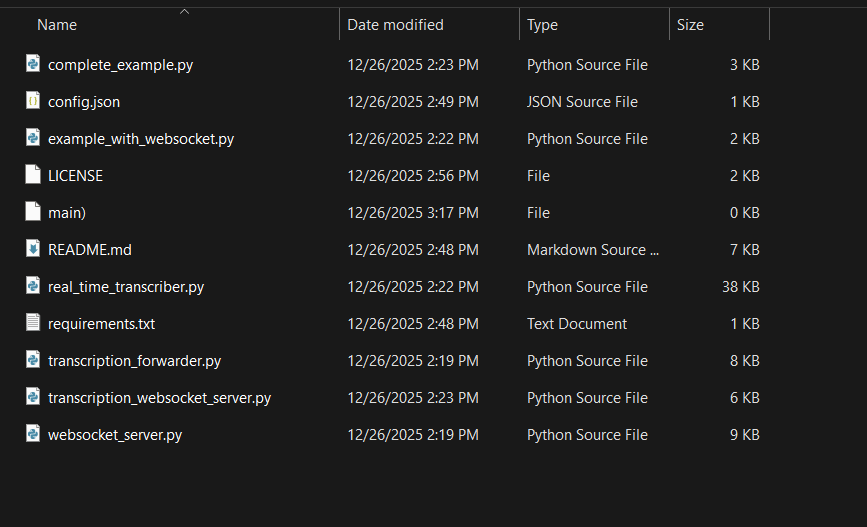Image resolution: width=867 pixels, height=527 pixels.
Task: Click the transcription_forwarder.py file icon
Action: tap(33, 360)
